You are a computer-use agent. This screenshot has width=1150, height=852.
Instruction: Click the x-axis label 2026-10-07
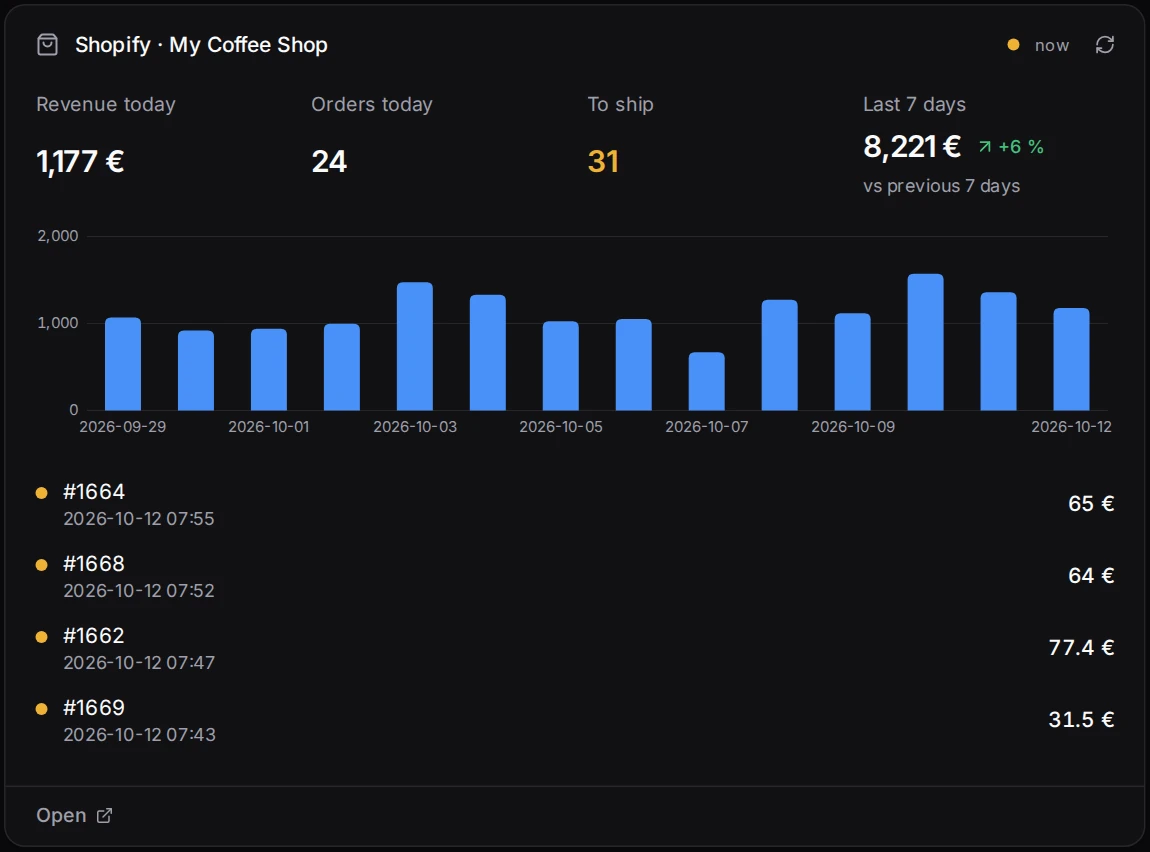[x=706, y=427]
